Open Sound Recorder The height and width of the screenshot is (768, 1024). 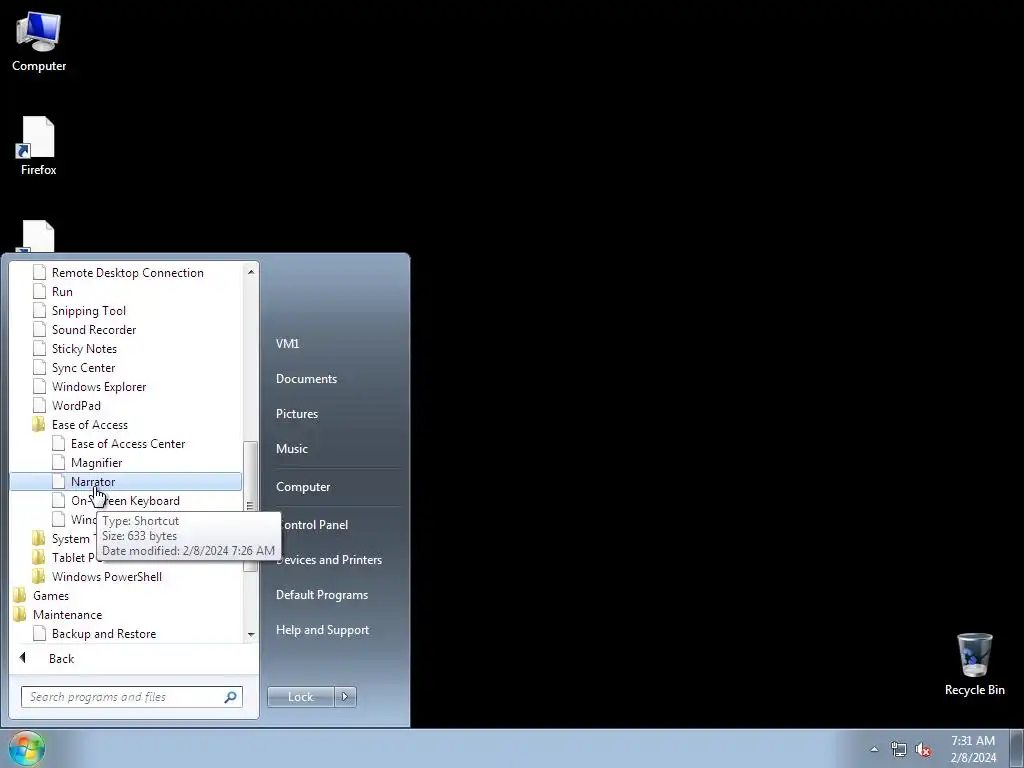(94, 329)
